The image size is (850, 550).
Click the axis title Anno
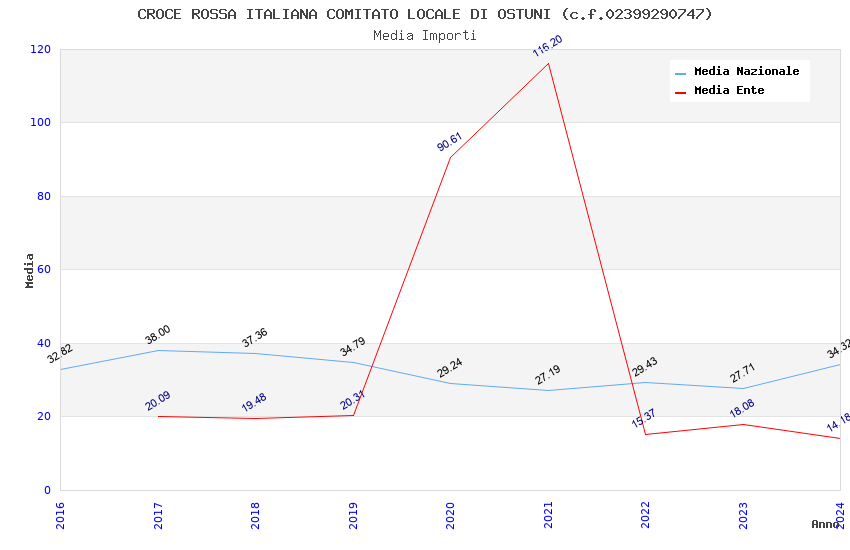(x=825, y=524)
